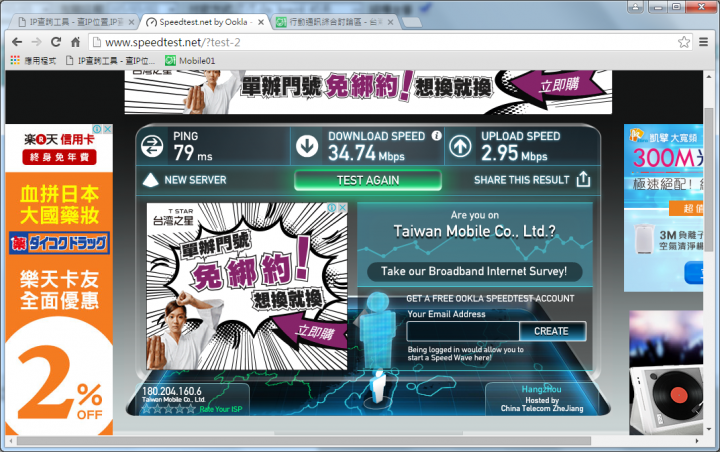Click the IP address 180.204.160.6

[x=172, y=391]
